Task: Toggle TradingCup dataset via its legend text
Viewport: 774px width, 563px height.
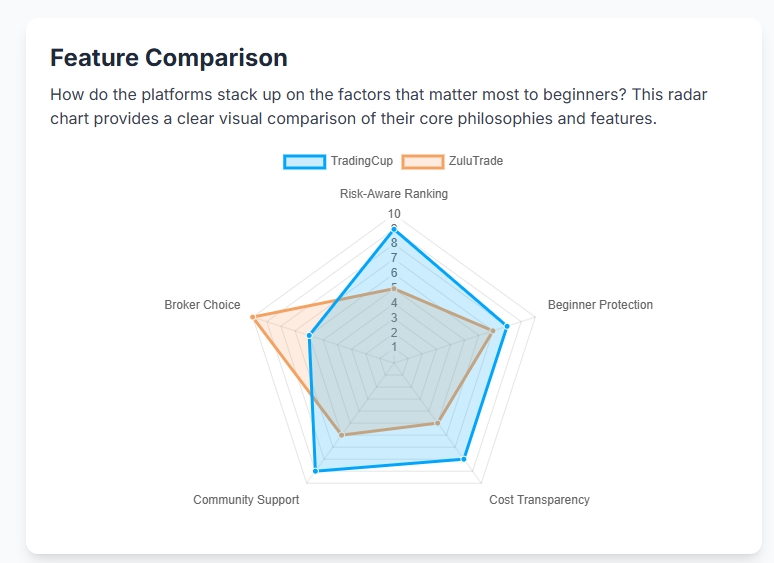Action: (x=361, y=162)
